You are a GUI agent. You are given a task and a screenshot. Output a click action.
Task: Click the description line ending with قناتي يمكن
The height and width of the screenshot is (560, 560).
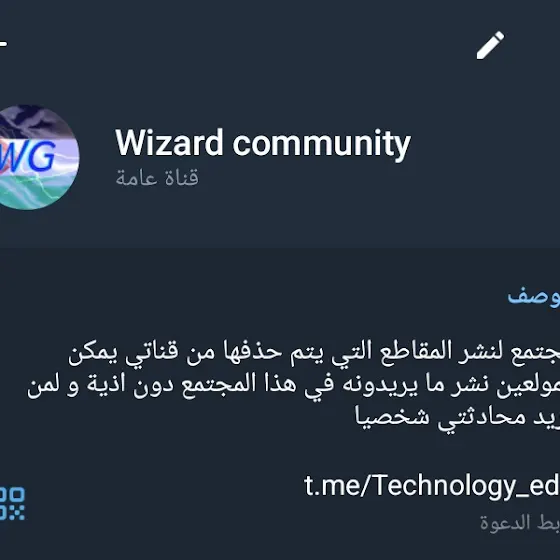point(314,353)
